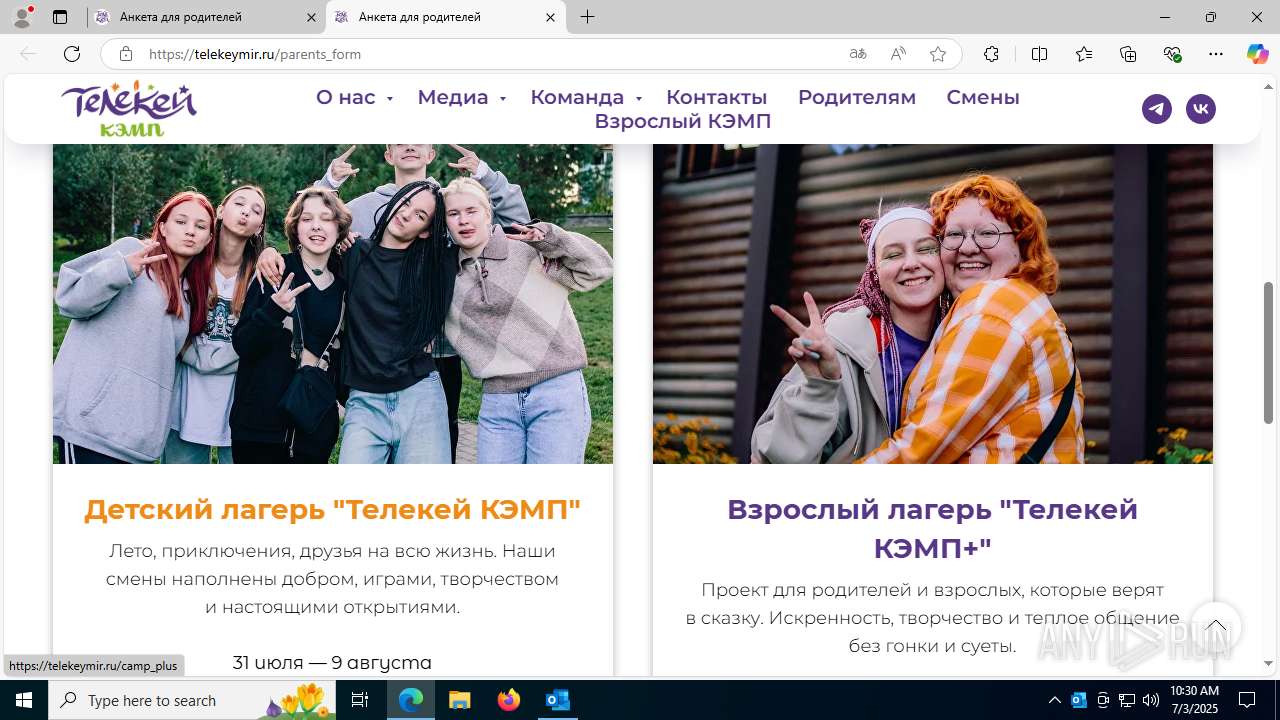Viewport: 1280px width, 720px height.
Task: Open Outlook from taskbar
Action: pyautogui.click(x=558, y=700)
